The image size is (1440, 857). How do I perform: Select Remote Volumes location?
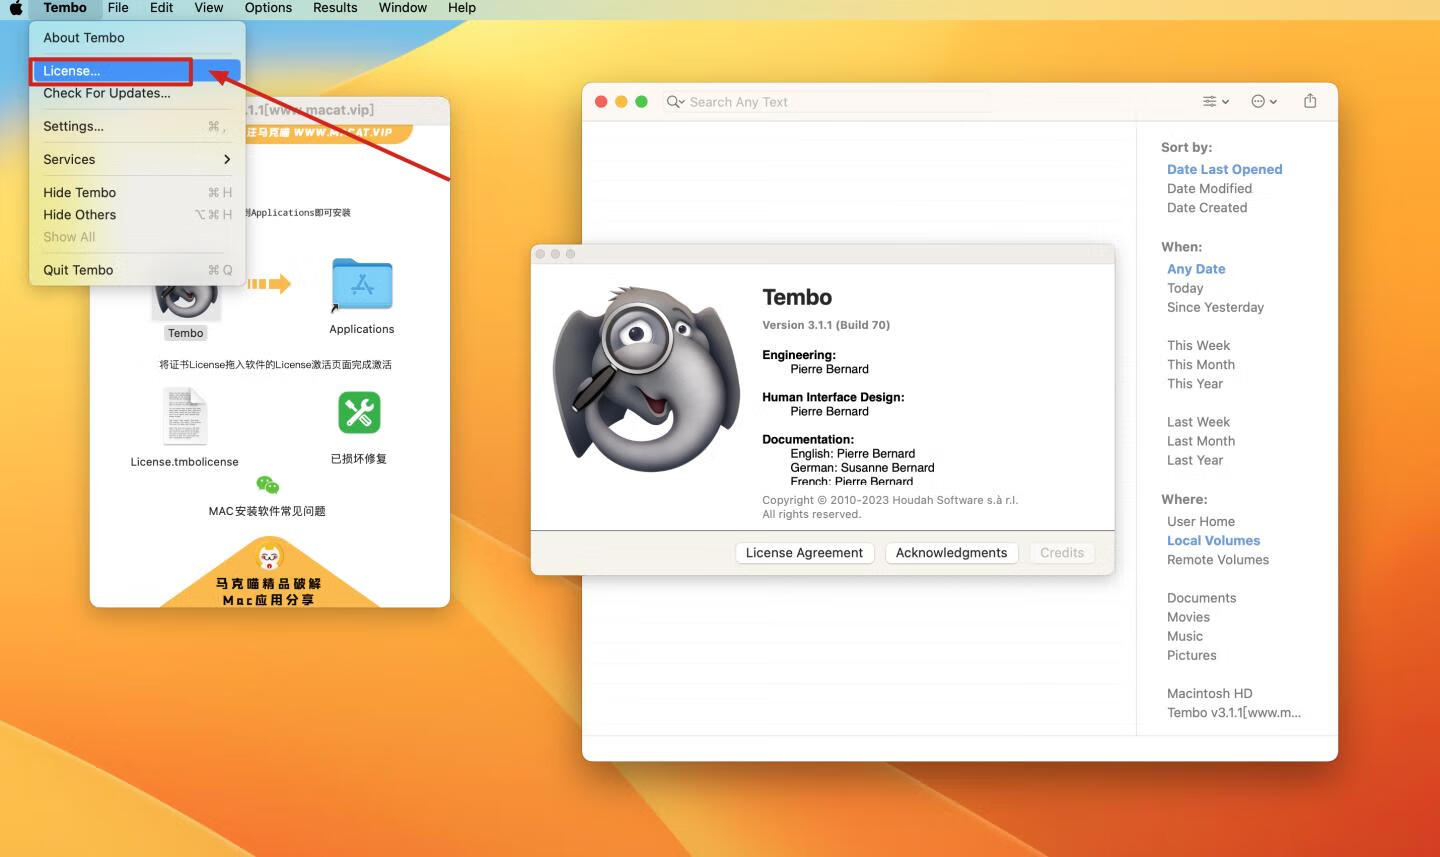pyautogui.click(x=1217, y=560)
